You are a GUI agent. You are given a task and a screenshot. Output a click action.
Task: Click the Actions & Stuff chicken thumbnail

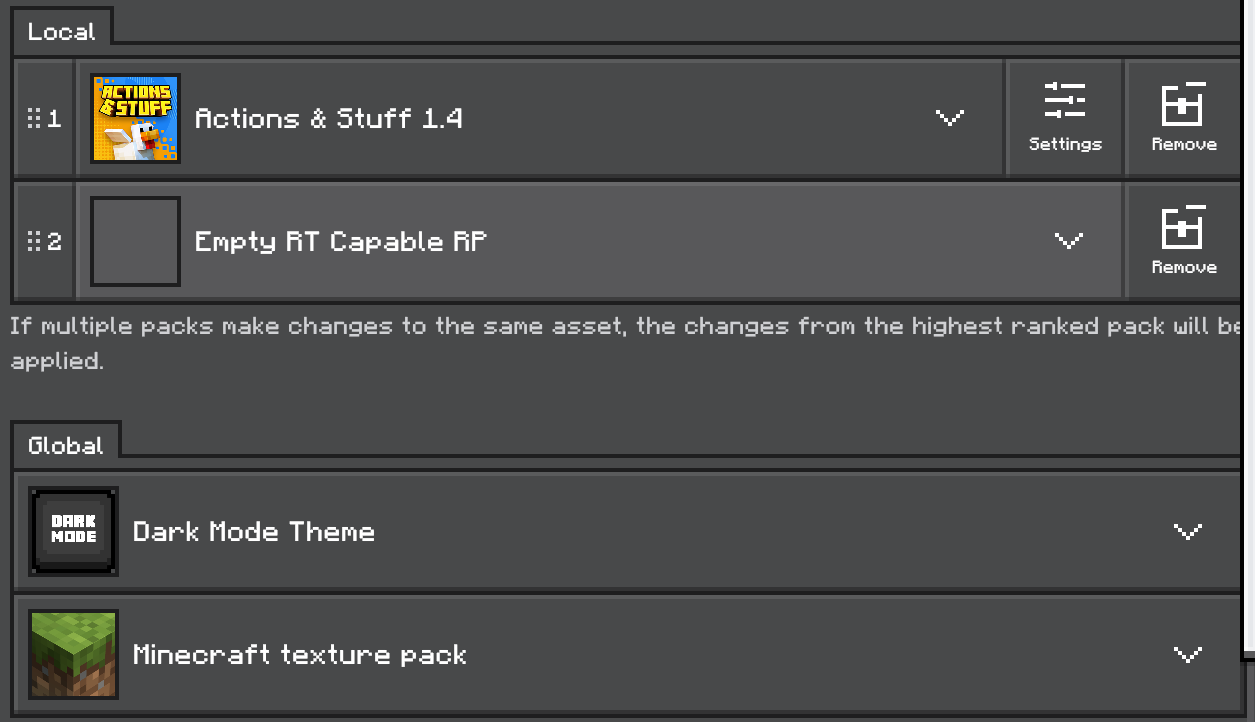135,118
